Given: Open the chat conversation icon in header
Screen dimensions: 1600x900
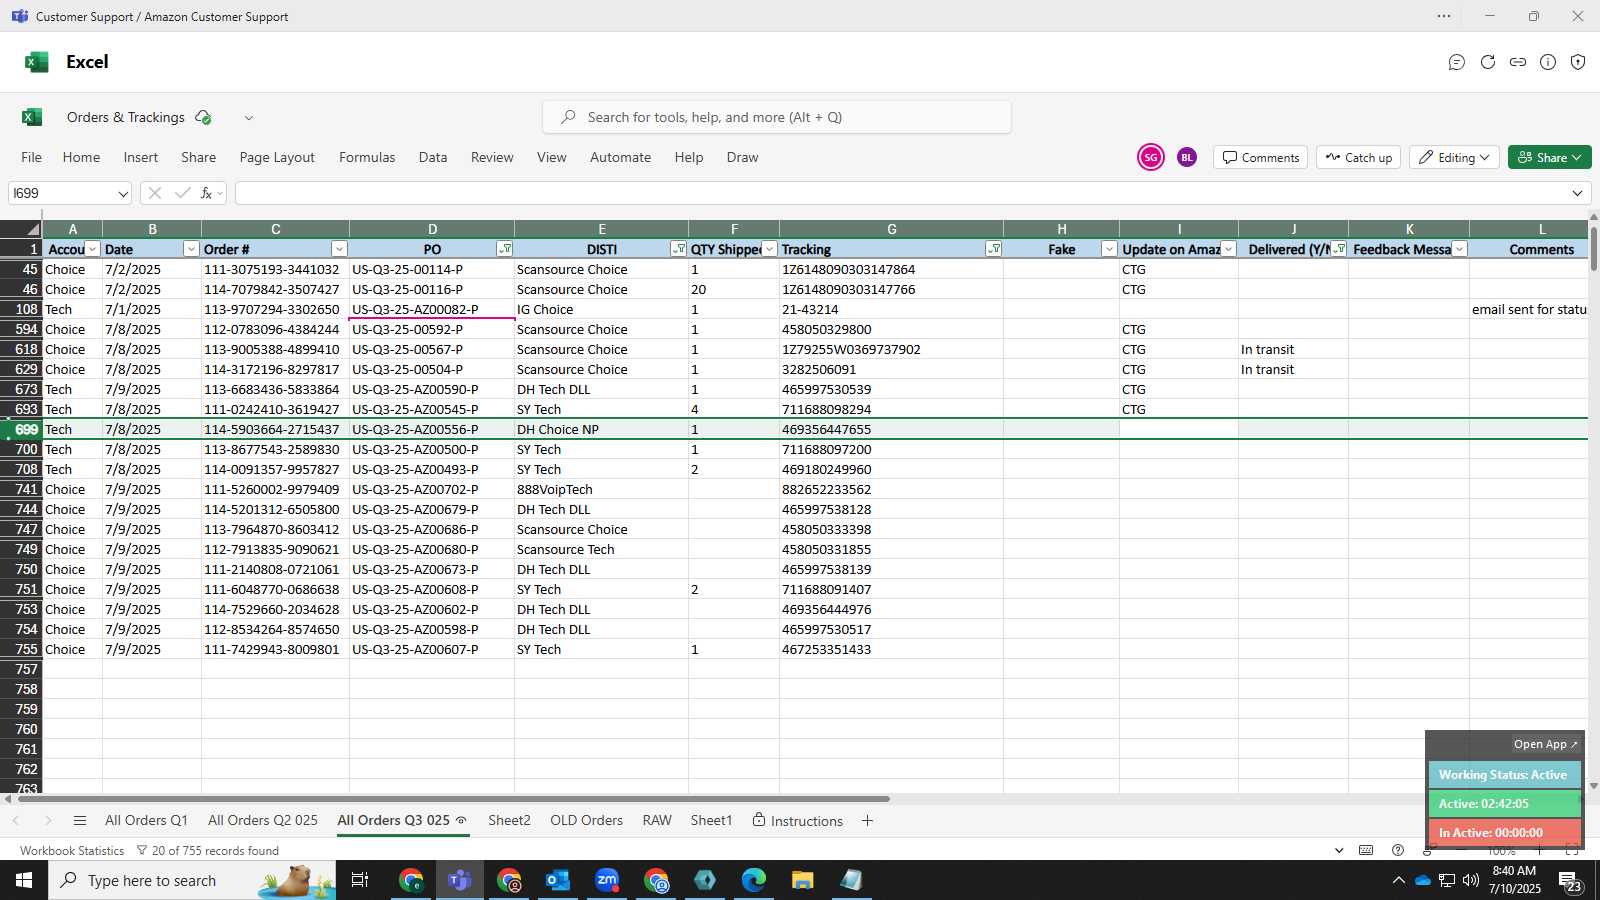Looking at the screenshot, I should (x=1457, y=62).
